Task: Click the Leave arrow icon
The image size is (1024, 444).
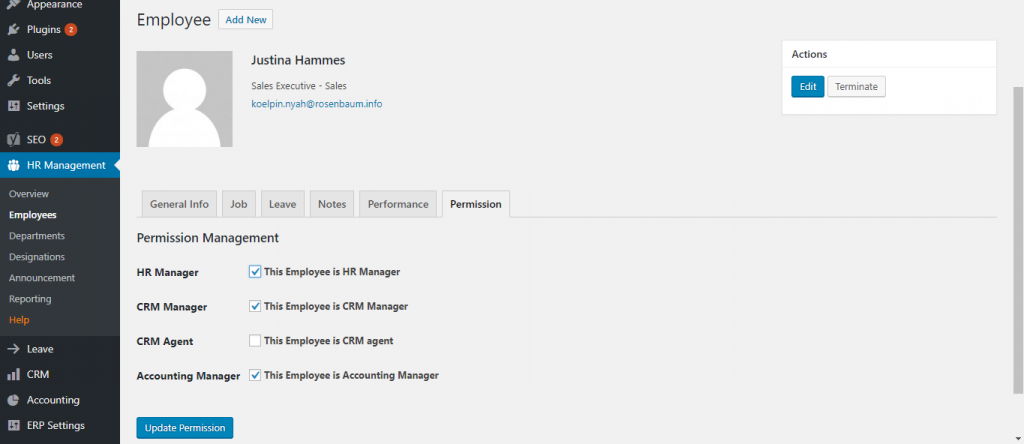Action: coord(13,349)
